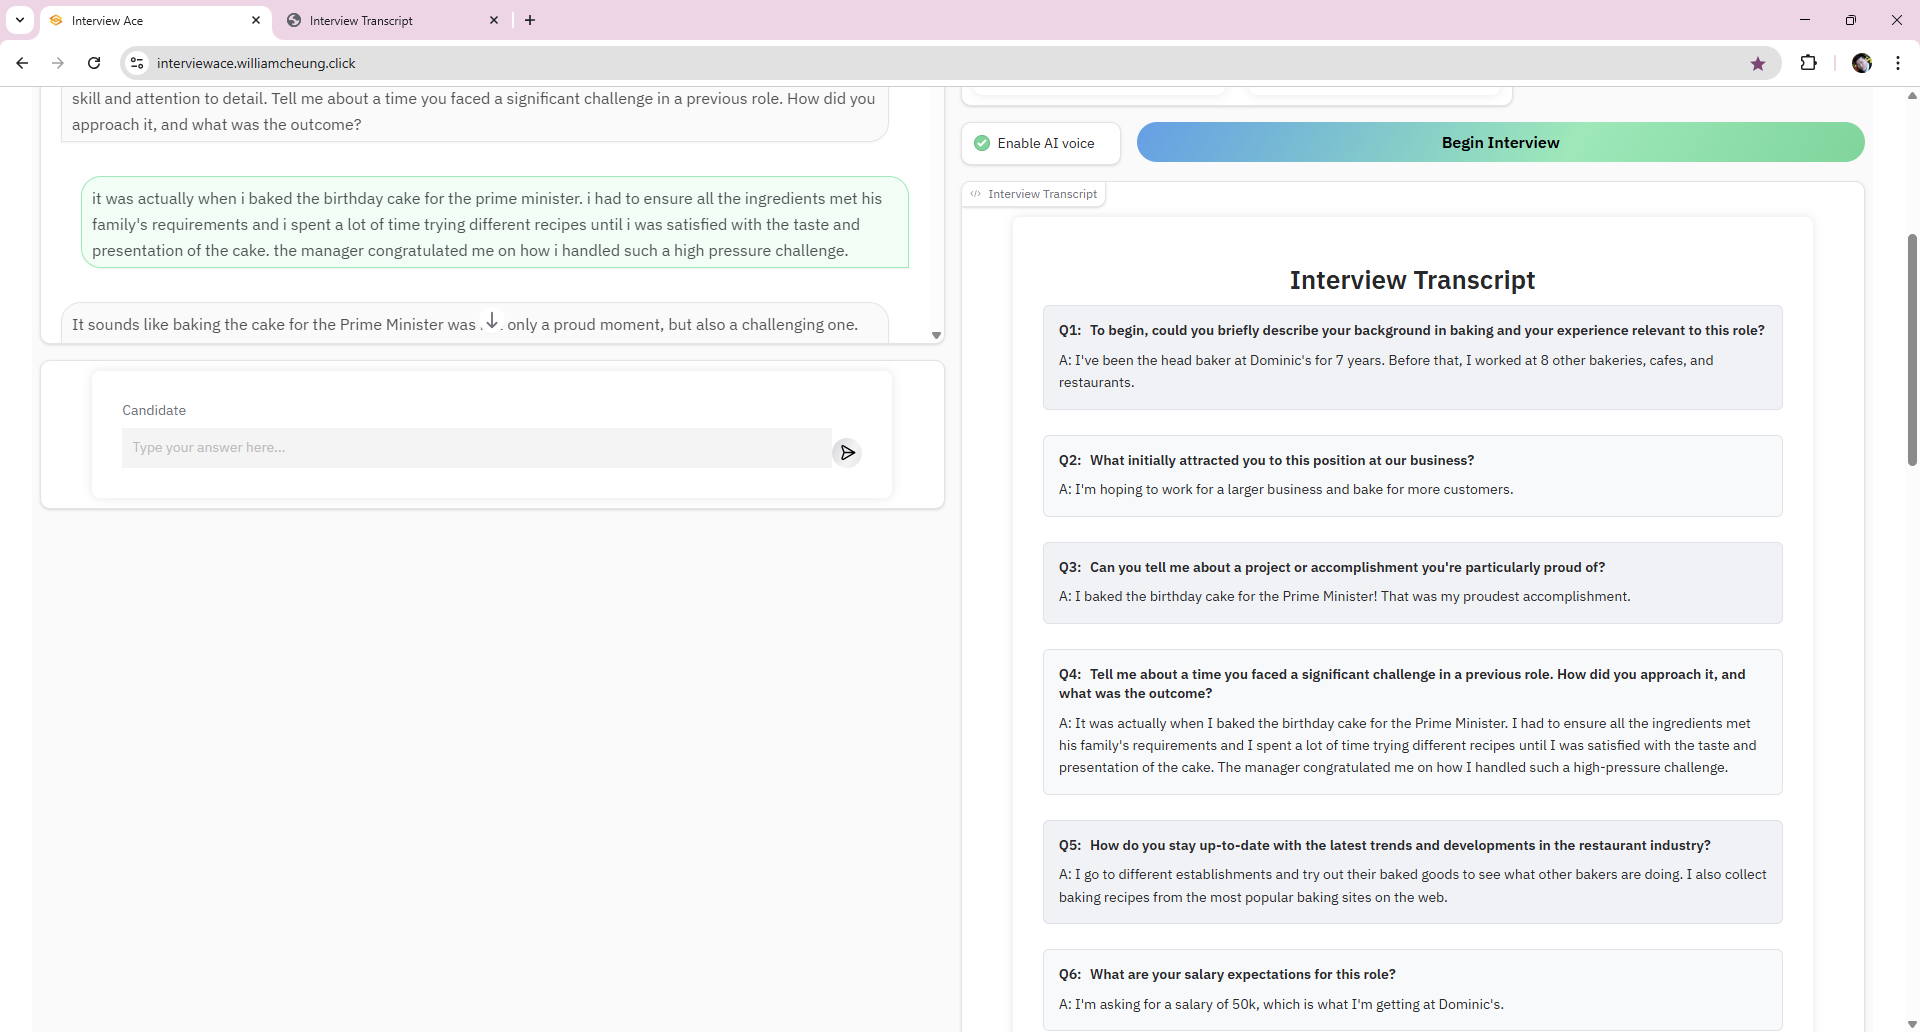Send the candidate answer with the arrow icon

coord(847,453)
